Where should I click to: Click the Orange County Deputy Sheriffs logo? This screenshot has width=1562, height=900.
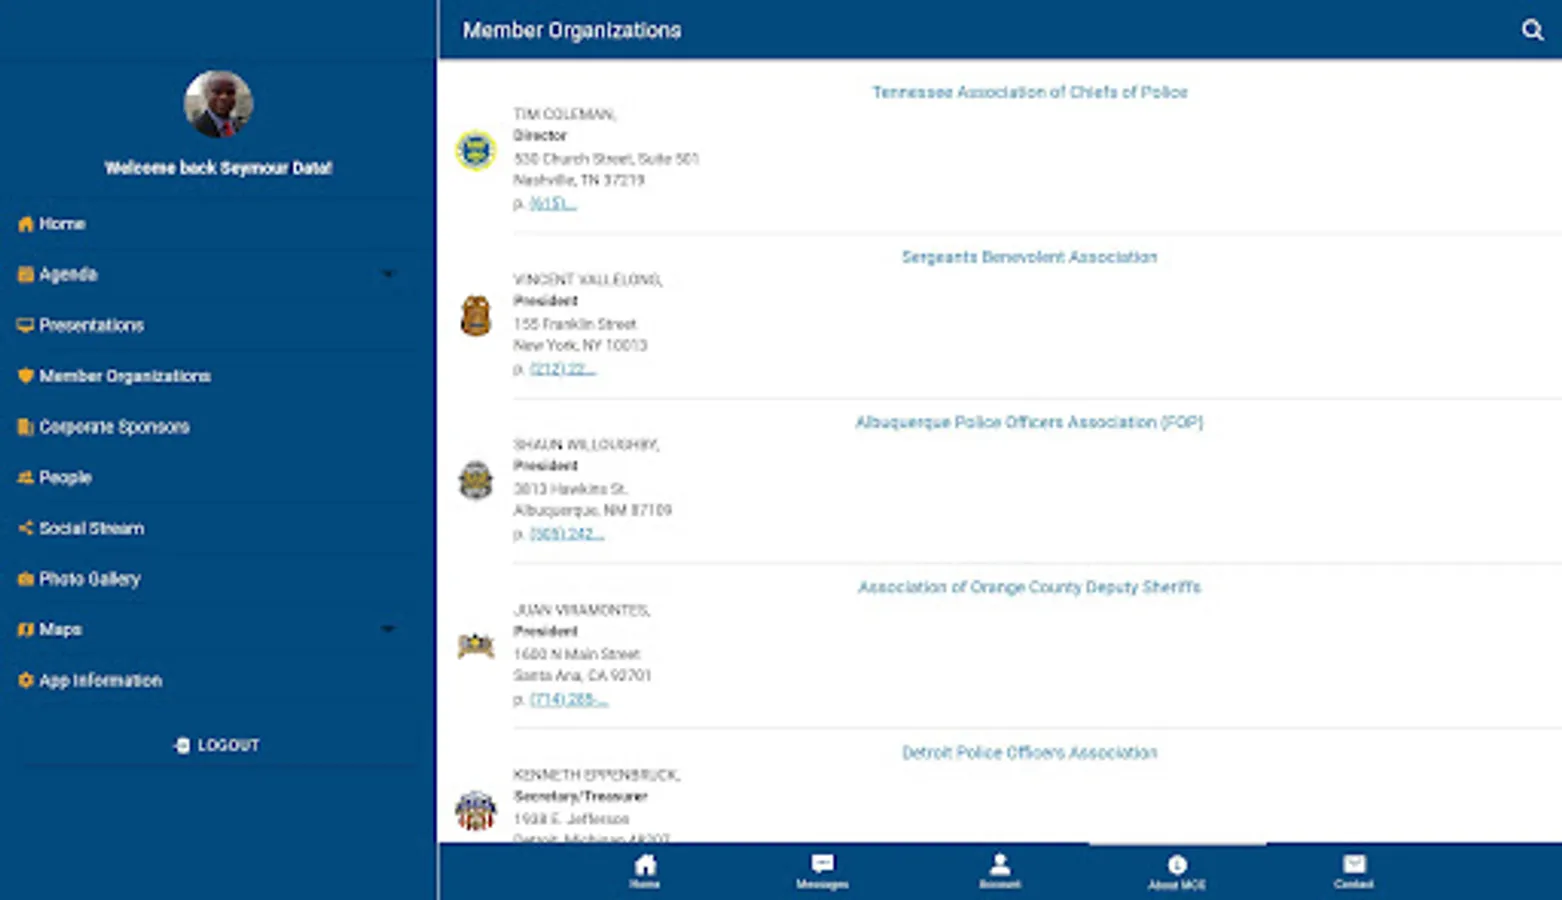click(x=476, y=646)
